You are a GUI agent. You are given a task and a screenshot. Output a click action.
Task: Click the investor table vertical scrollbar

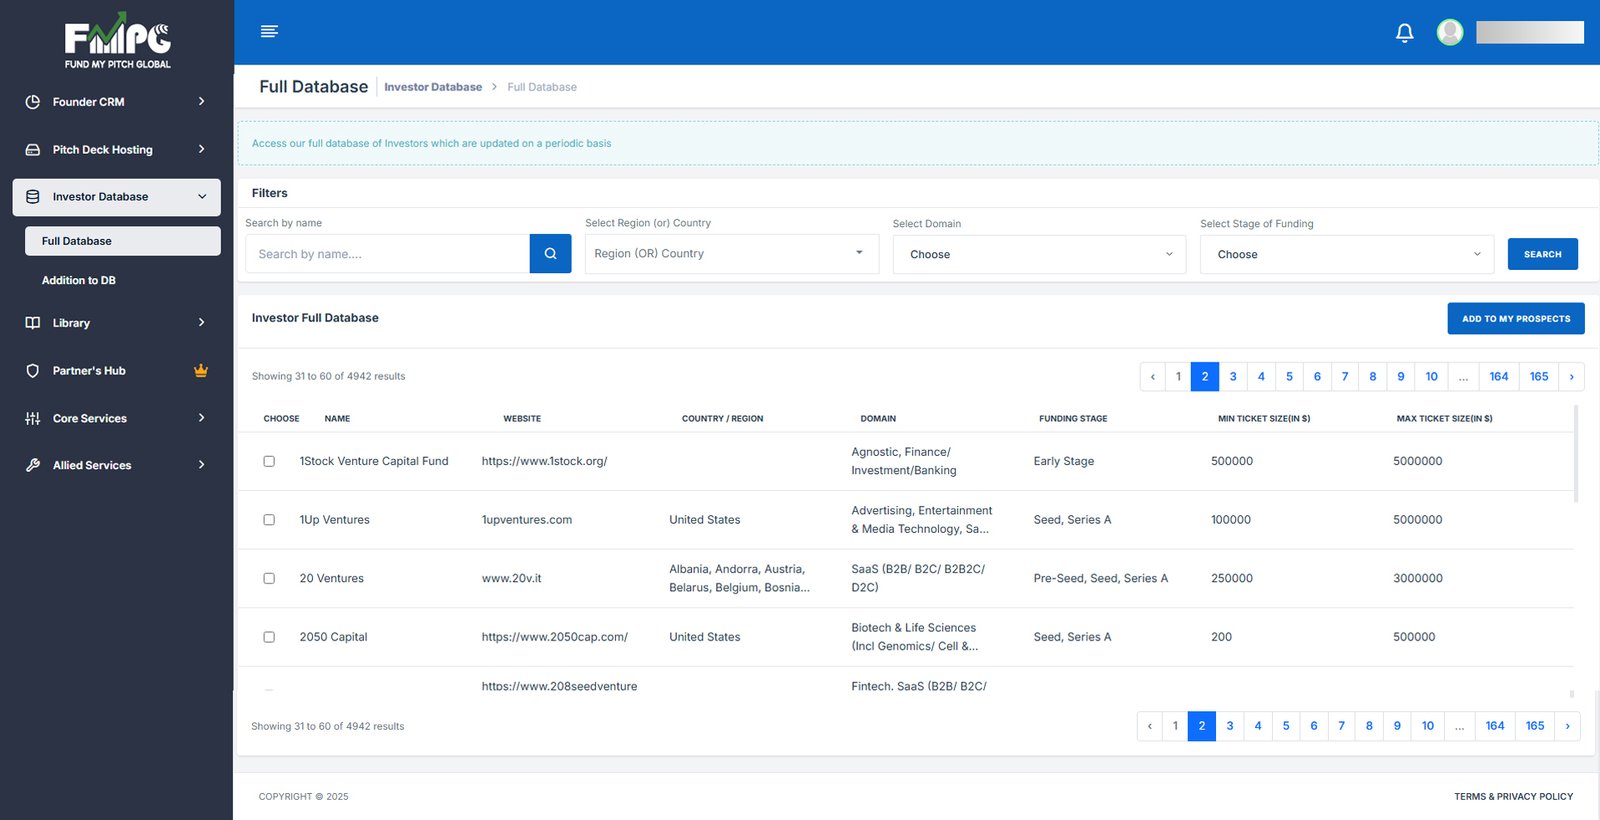[1576, 455]
